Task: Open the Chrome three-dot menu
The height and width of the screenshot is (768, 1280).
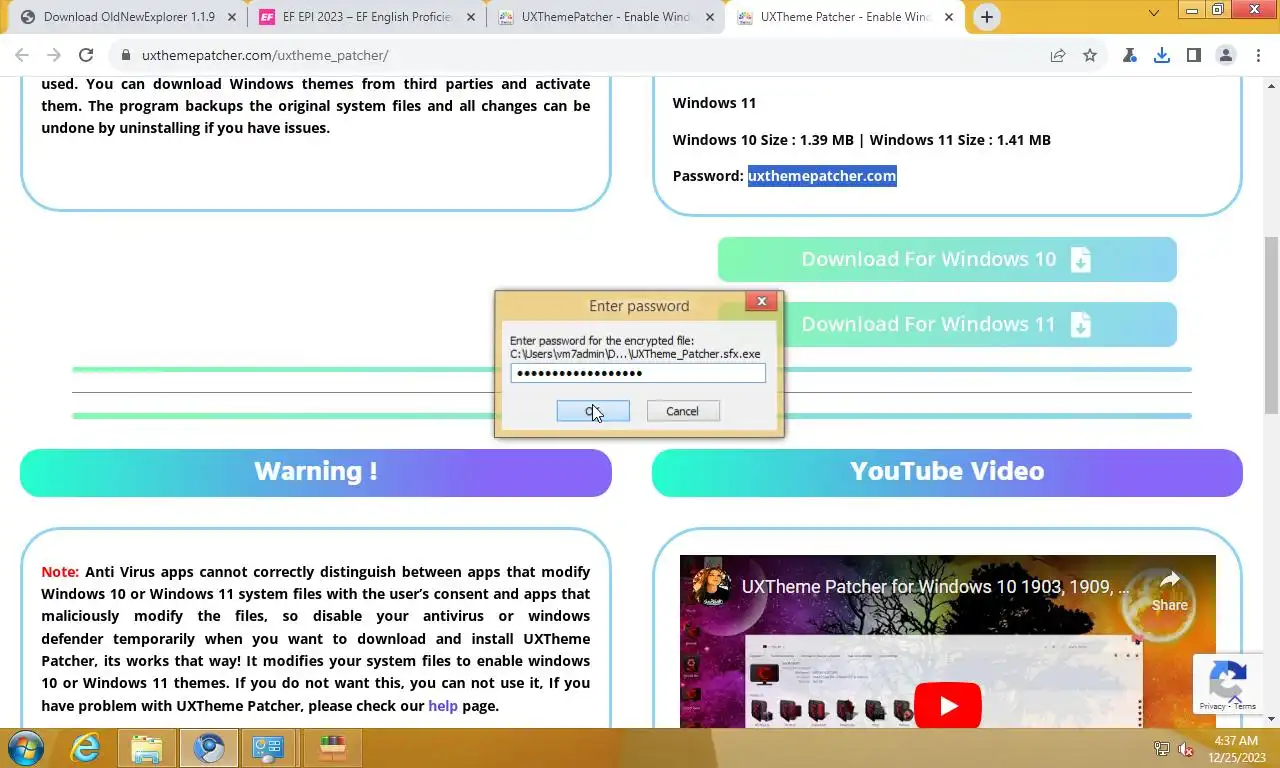Action: tap(1258, 56)
